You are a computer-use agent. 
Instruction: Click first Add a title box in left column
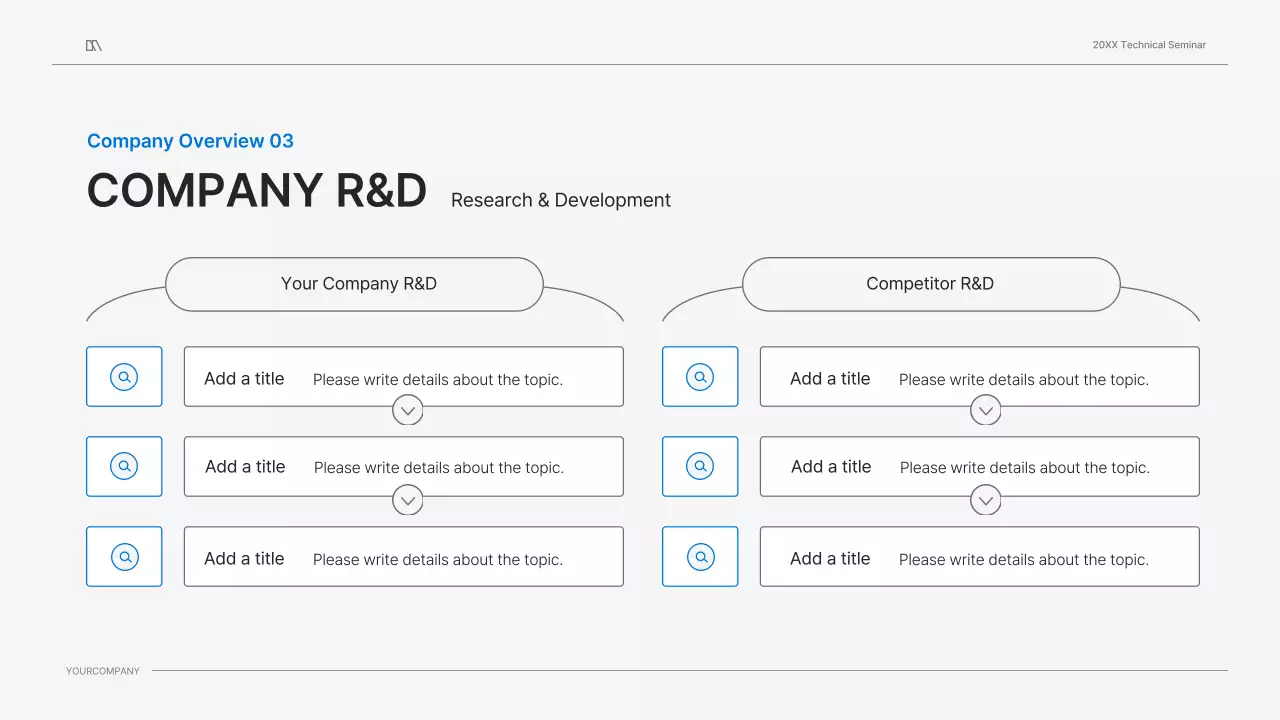click(403, 377)
